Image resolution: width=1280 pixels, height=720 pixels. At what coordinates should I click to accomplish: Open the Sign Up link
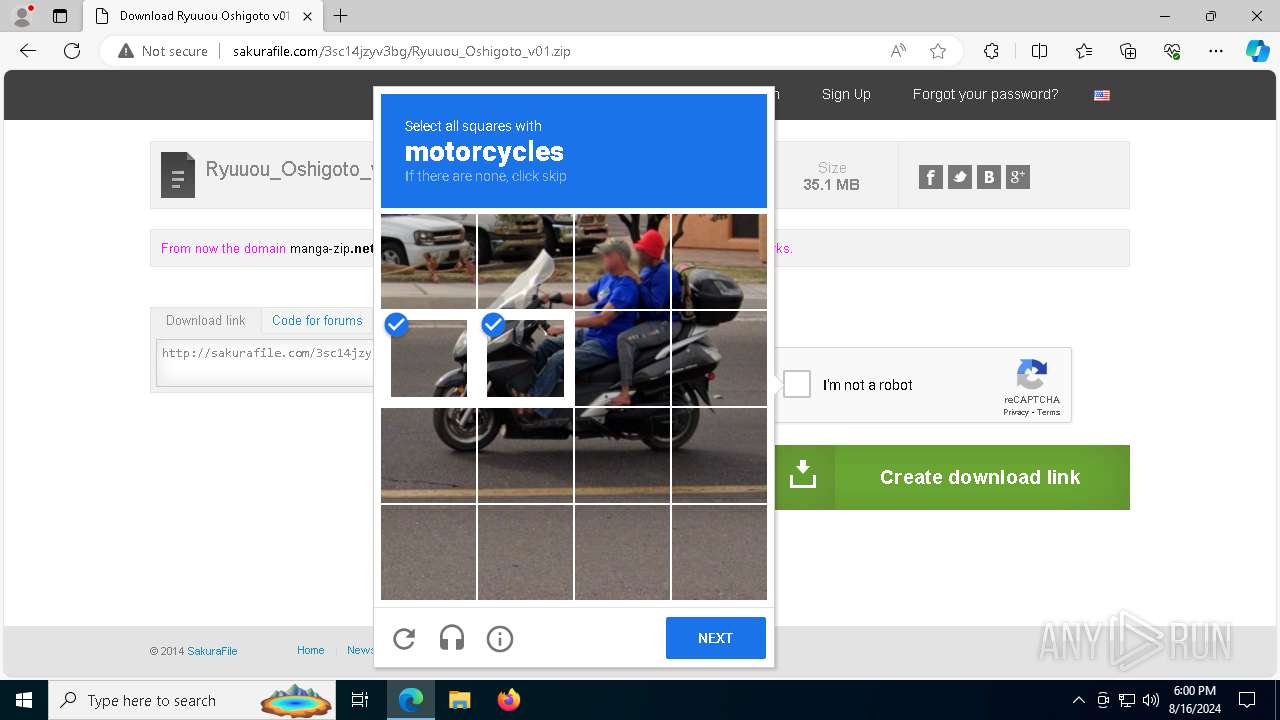point(846,94)
